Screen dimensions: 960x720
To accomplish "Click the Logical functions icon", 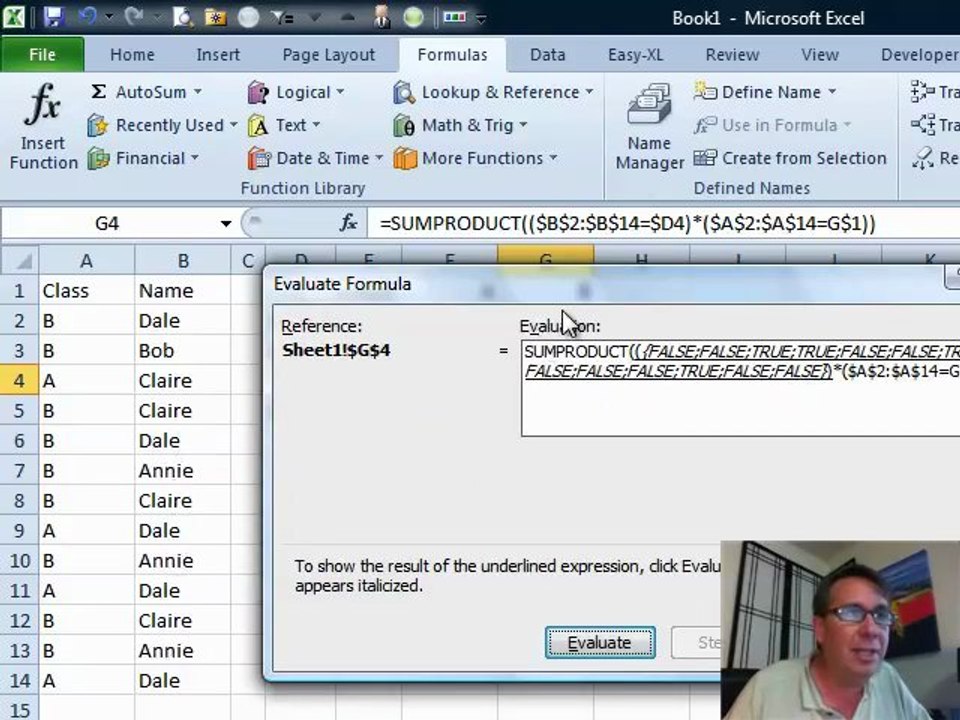I will (258, 92).
